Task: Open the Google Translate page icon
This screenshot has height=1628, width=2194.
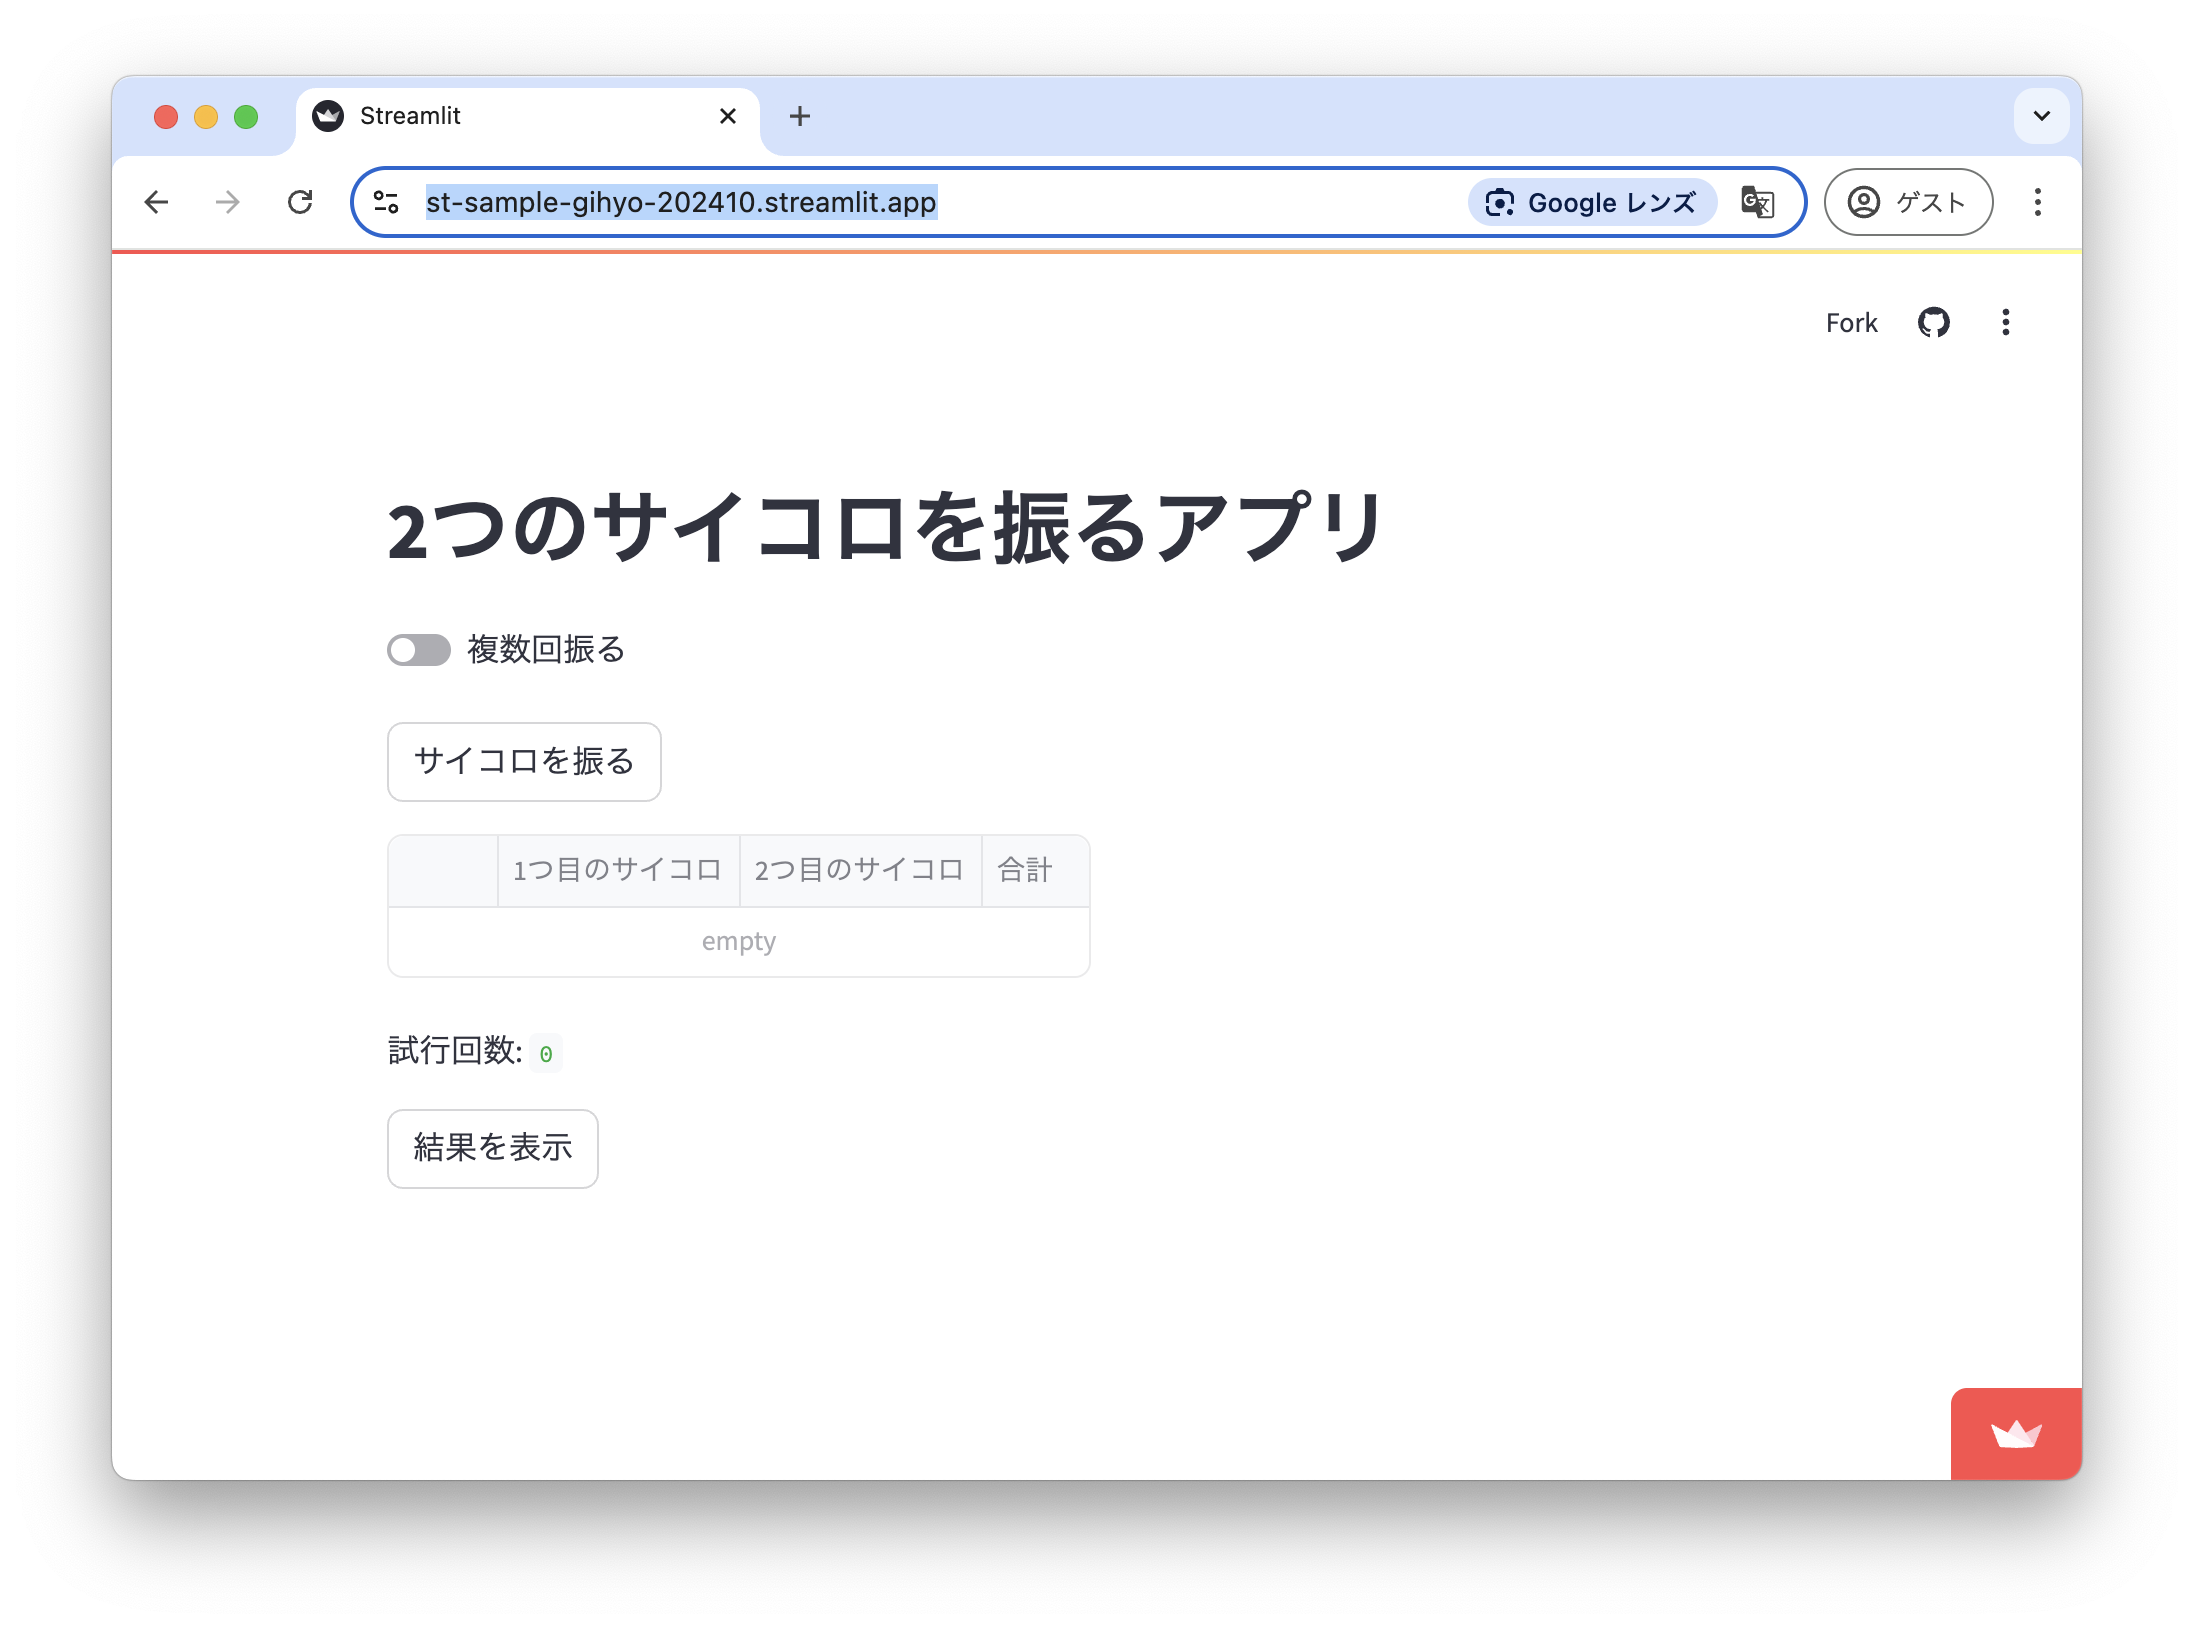Action: click(x=1757, y=202)
